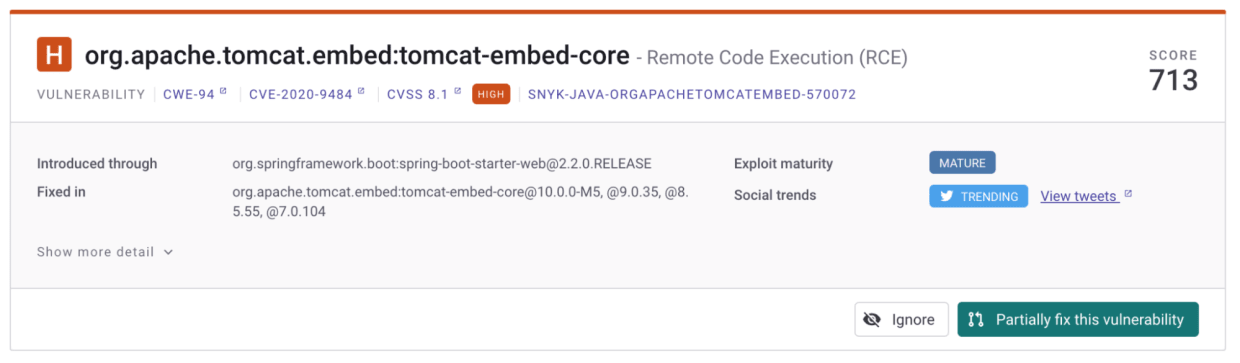The width and height of the screenshot is (1240, 363).
Task: Open the CWE-94 reference link
Action: tap(189, 94)
